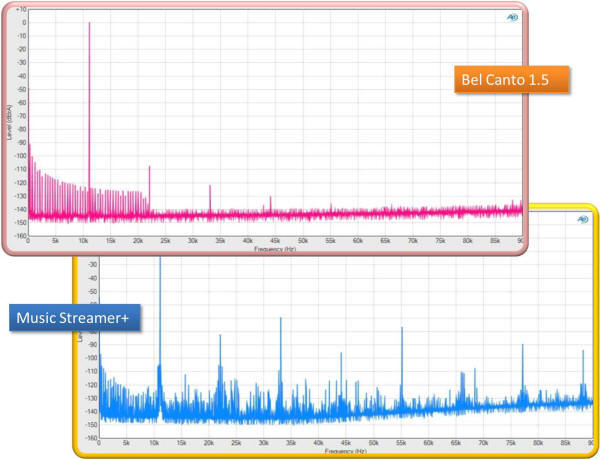The width and height of the screenshot is (600, 459).
Task: Click the '25k' frequency tick on pink chart
Action: pyautogui.click(x=165, y=241)
